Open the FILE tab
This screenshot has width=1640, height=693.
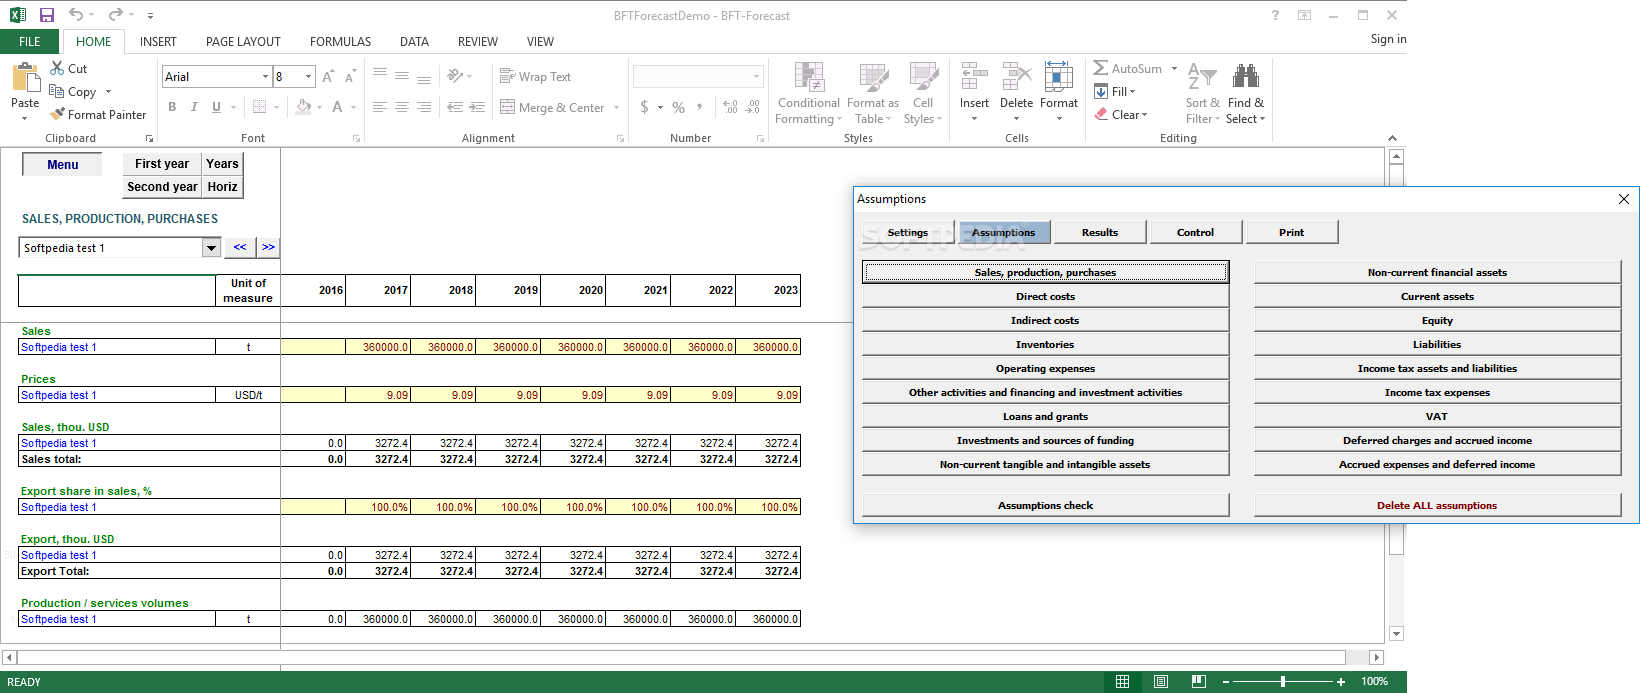29,41
